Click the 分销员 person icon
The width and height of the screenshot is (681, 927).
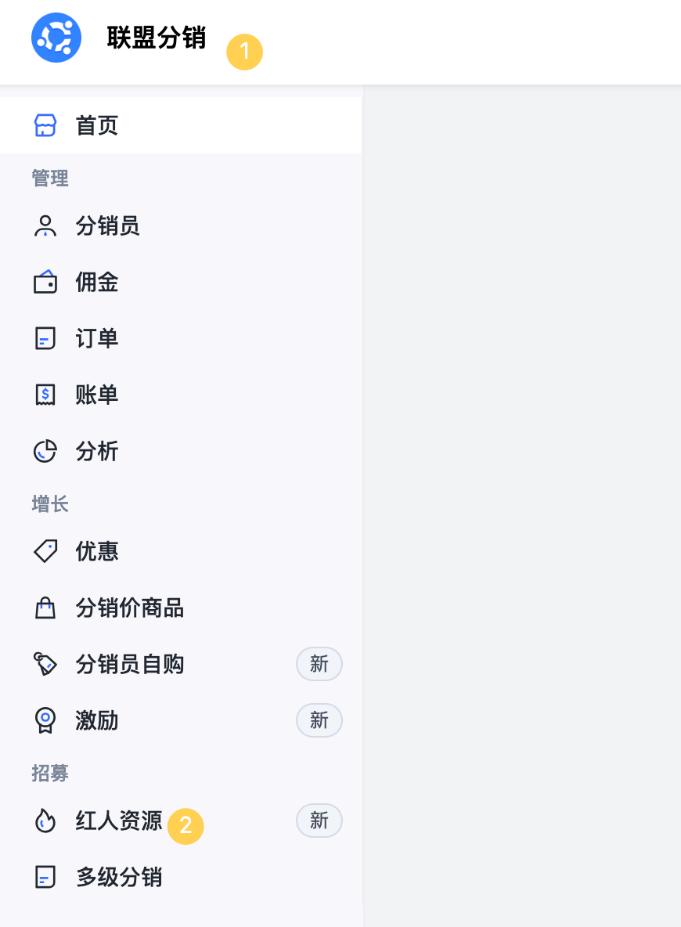(44, 226)
